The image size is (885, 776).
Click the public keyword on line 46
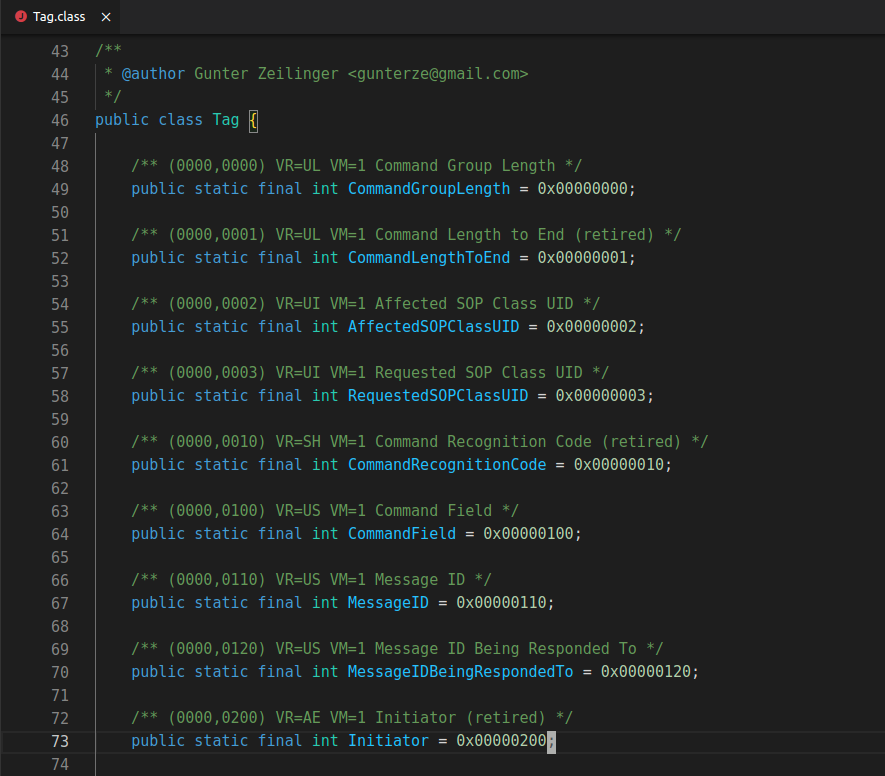click(x=122, y=120)
